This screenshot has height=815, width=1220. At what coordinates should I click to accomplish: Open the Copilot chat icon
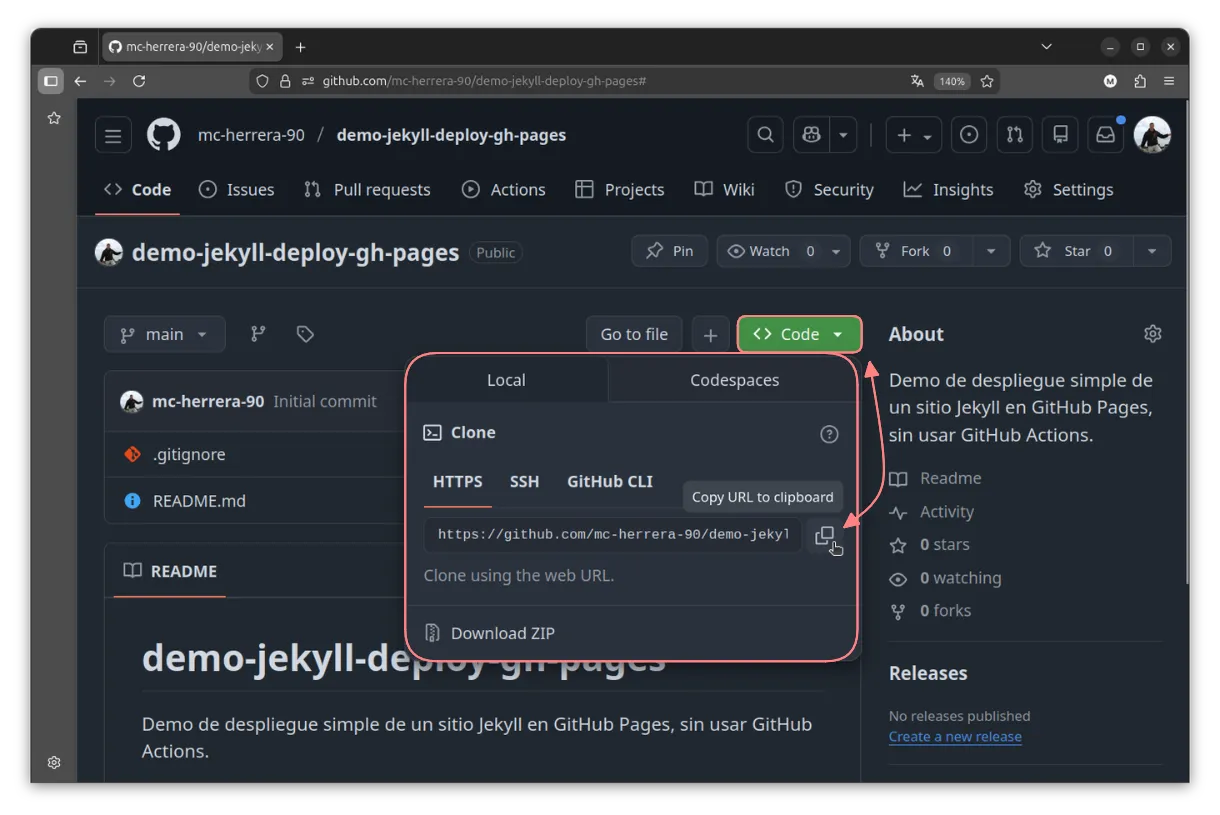[810, 134]
